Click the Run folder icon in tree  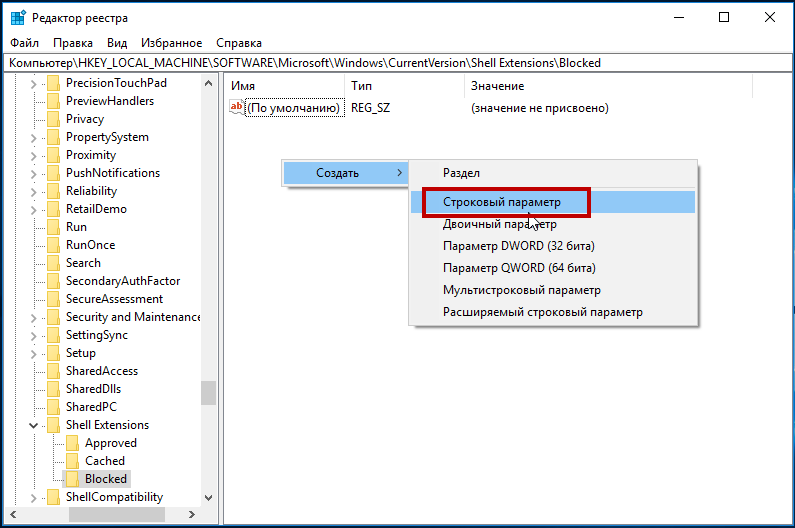53,227
